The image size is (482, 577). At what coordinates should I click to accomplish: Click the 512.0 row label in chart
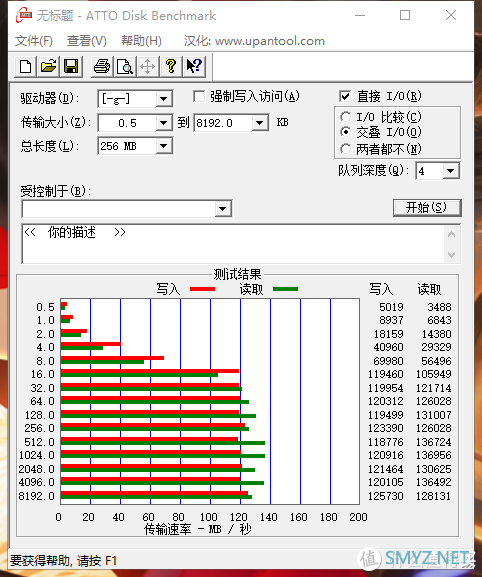click(x=39, y=442)
